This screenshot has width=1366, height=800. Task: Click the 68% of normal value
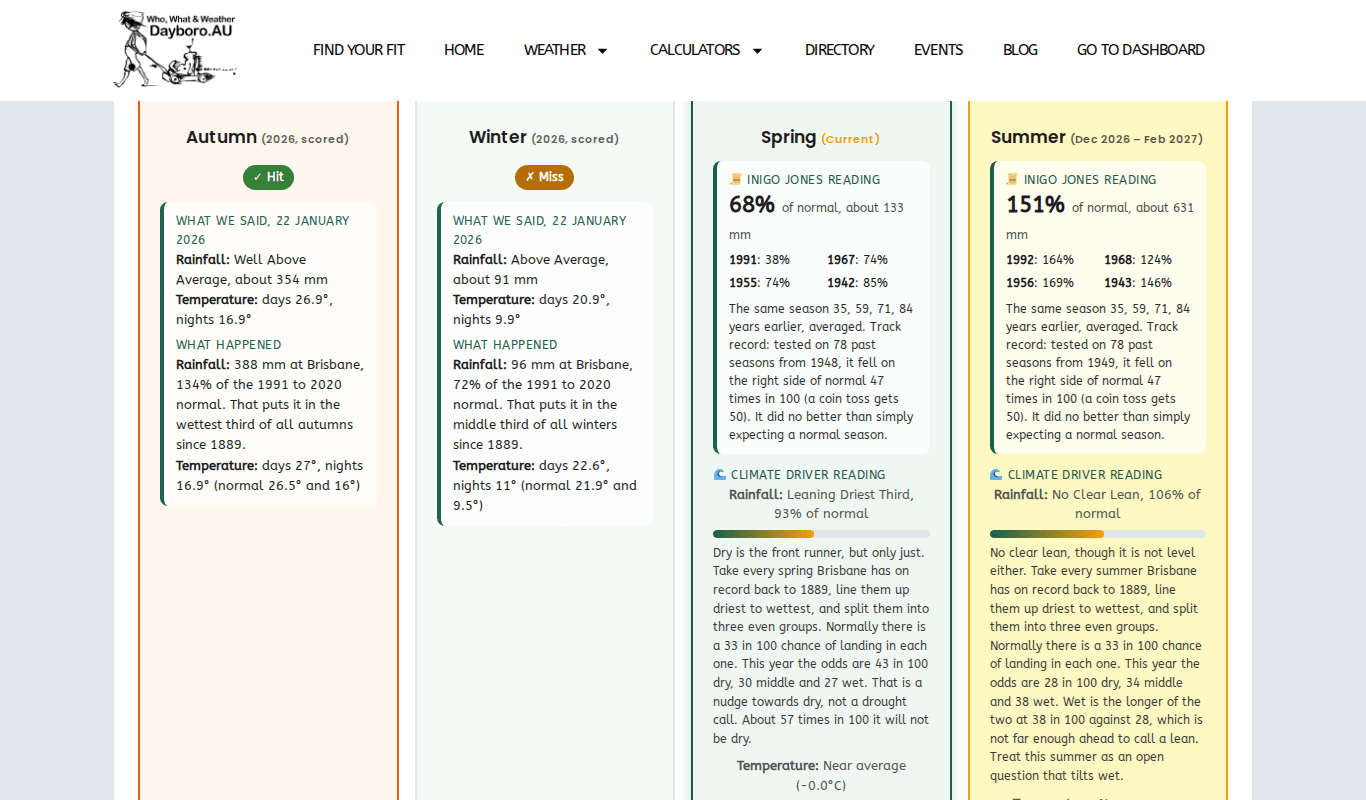pos(752,205)
